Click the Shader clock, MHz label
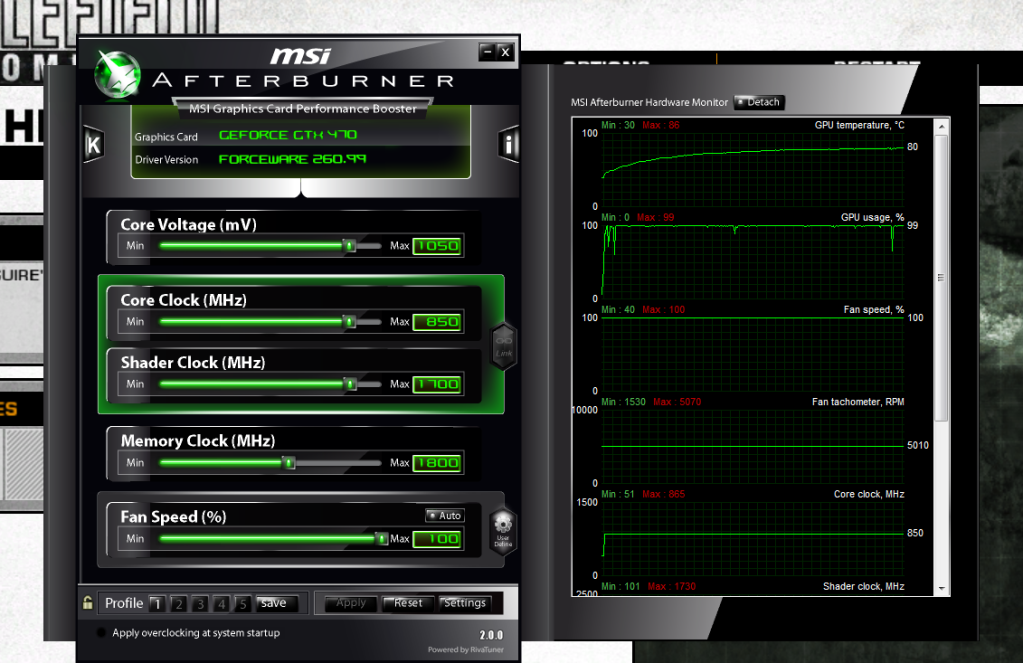The width and height of the screenshot is (1023, 663). [863, 586]
